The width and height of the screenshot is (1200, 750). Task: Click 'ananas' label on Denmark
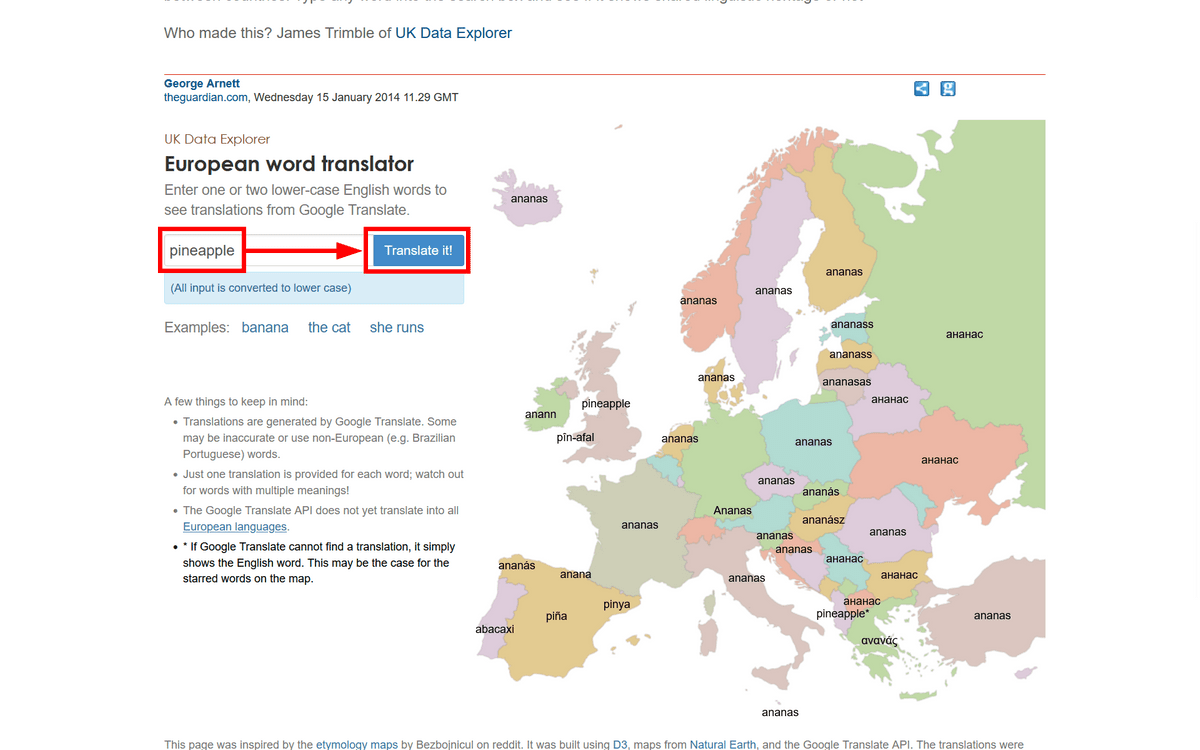pyautogui.click(x=716, y=378)
